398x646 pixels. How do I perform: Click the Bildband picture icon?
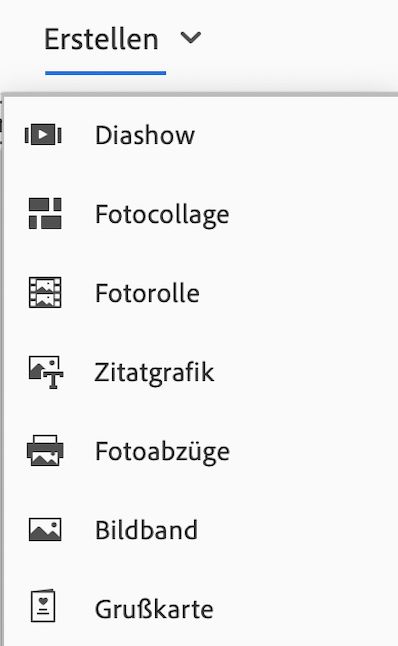point(45,529)
